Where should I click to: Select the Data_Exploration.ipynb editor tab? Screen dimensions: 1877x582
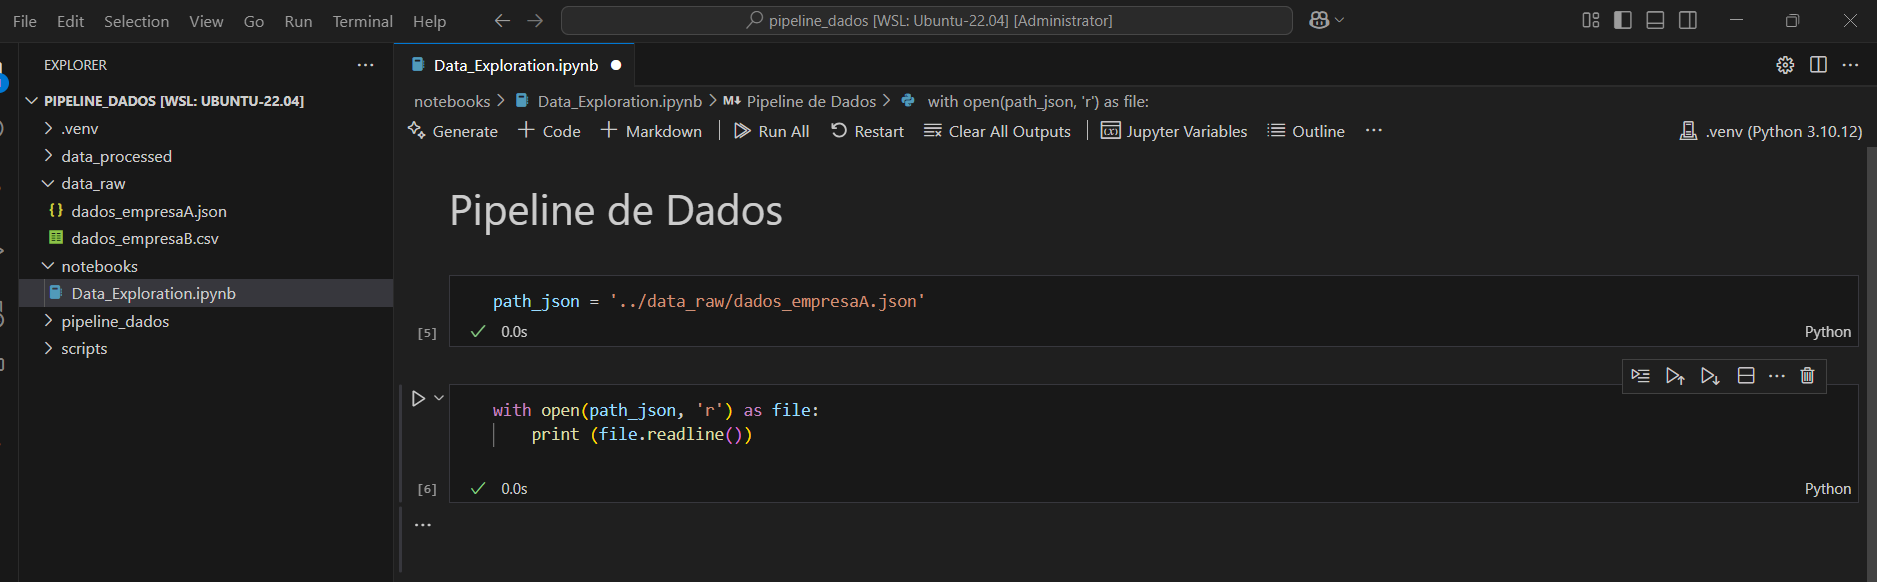(515, 65)
